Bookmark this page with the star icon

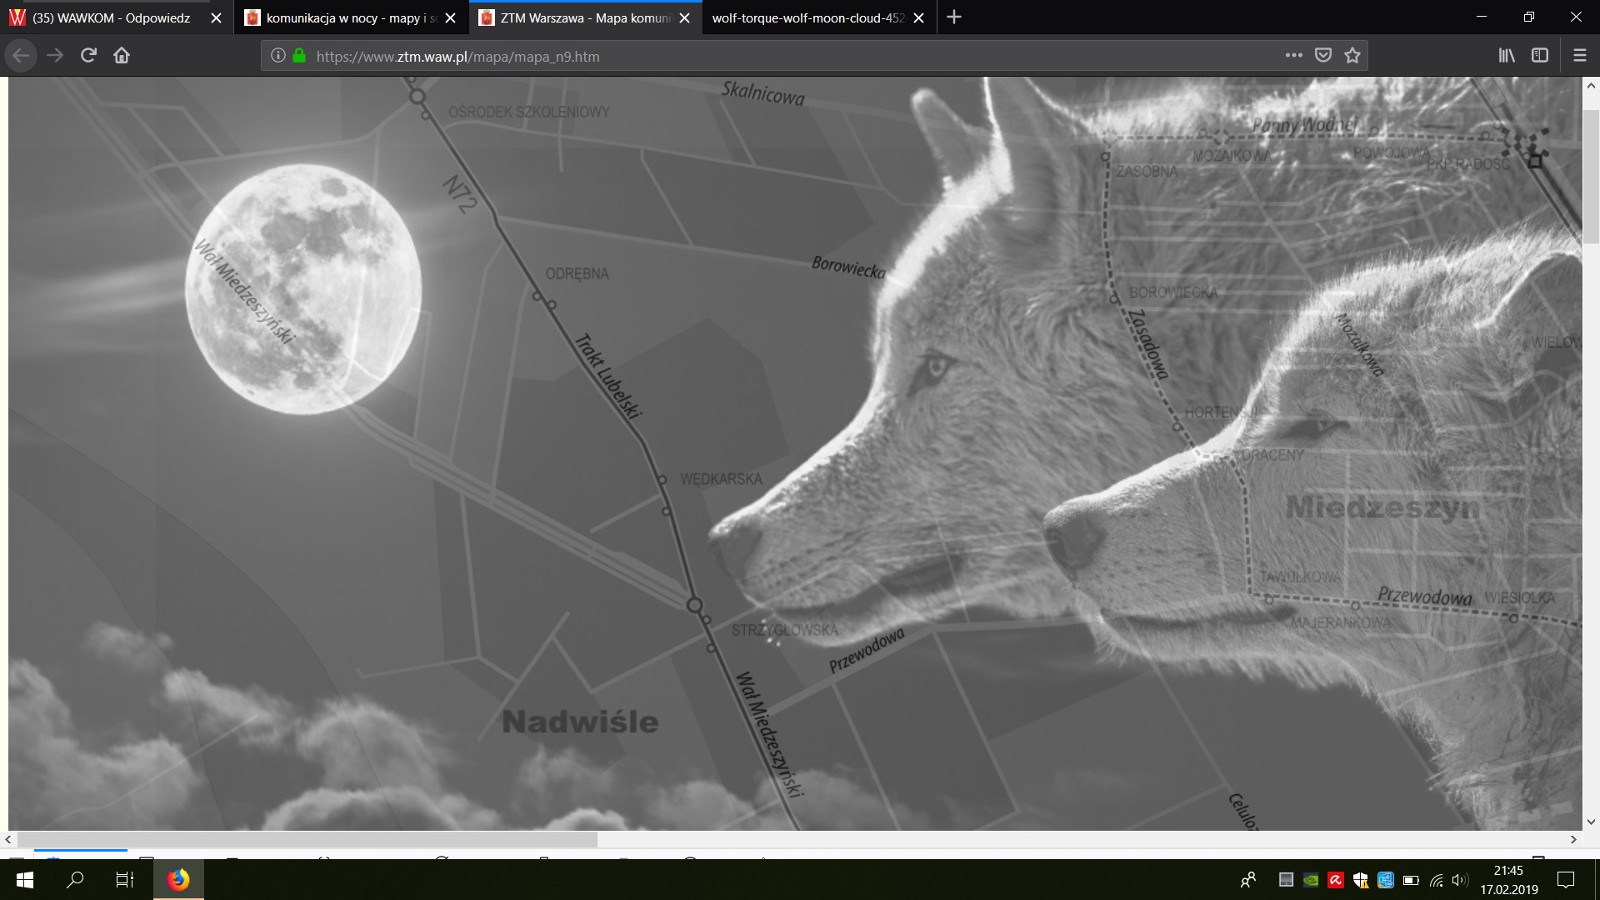tap(1352, 56)
